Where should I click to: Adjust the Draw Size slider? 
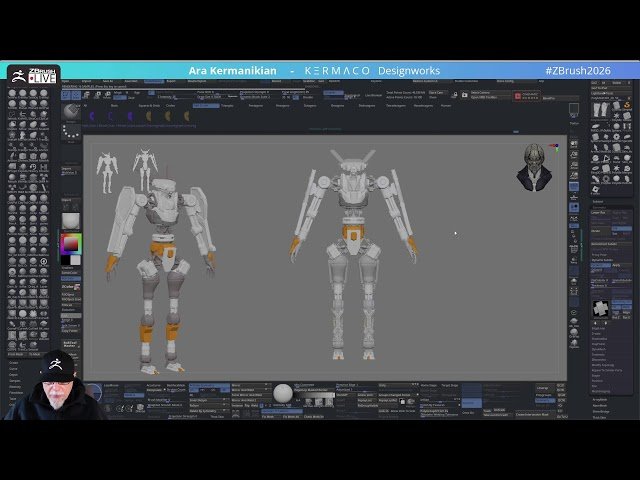(x=210, y=97)
